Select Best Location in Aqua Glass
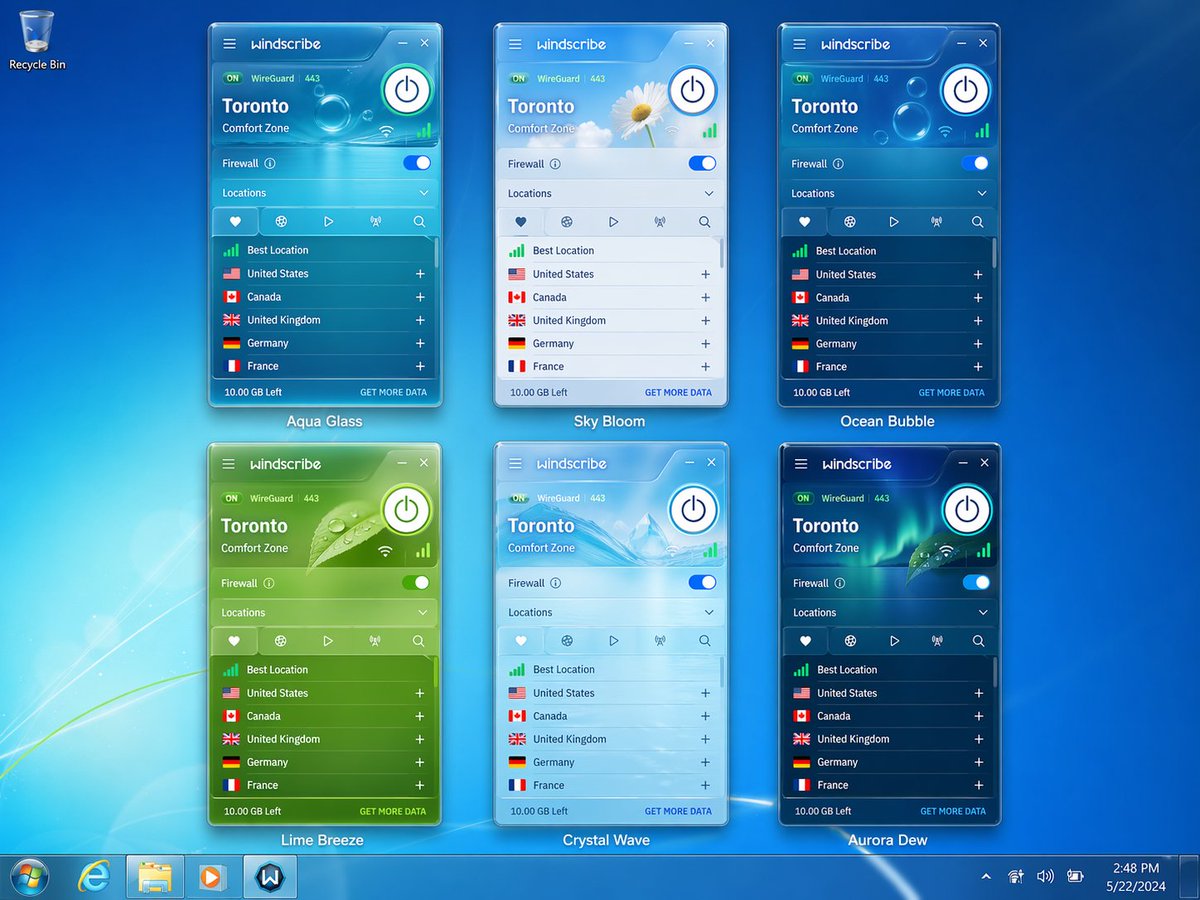 point(323,250)
